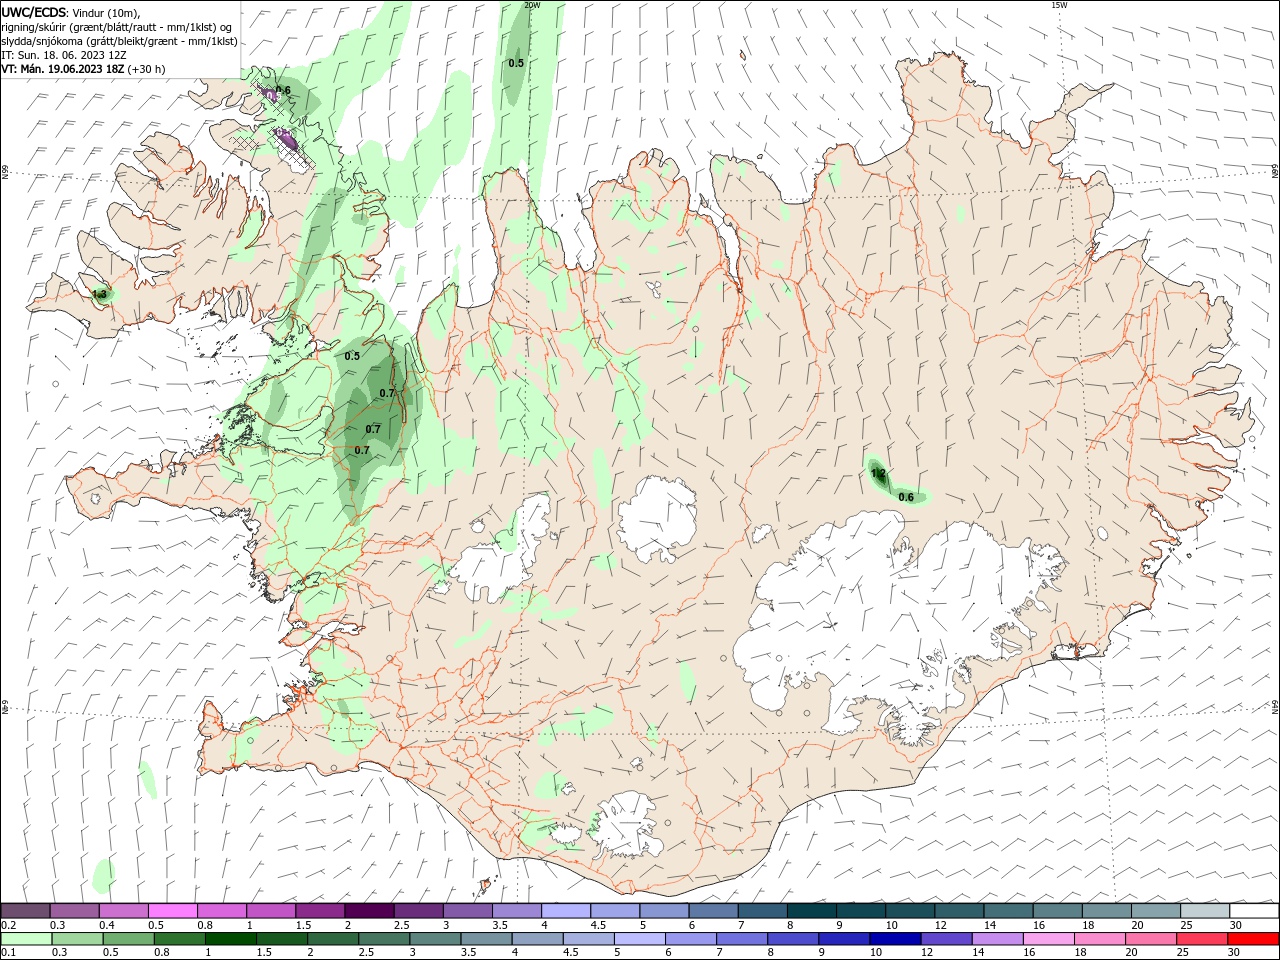Click the 0.1 label on the lower scale
This screenshot has width=1280, height=960.
(9, 953)
